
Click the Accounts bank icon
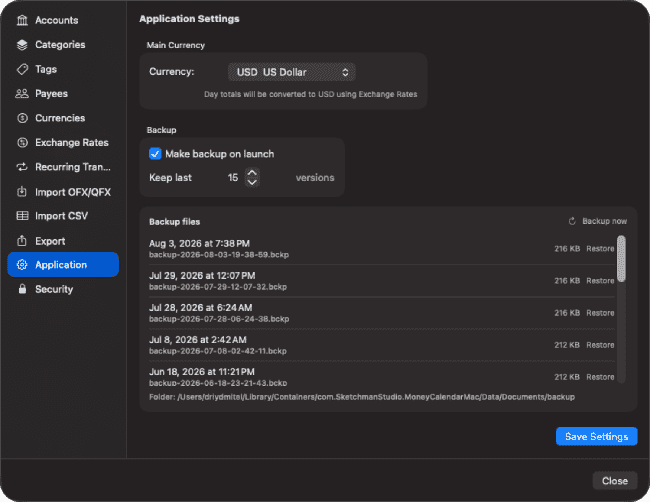pos(22,20)
